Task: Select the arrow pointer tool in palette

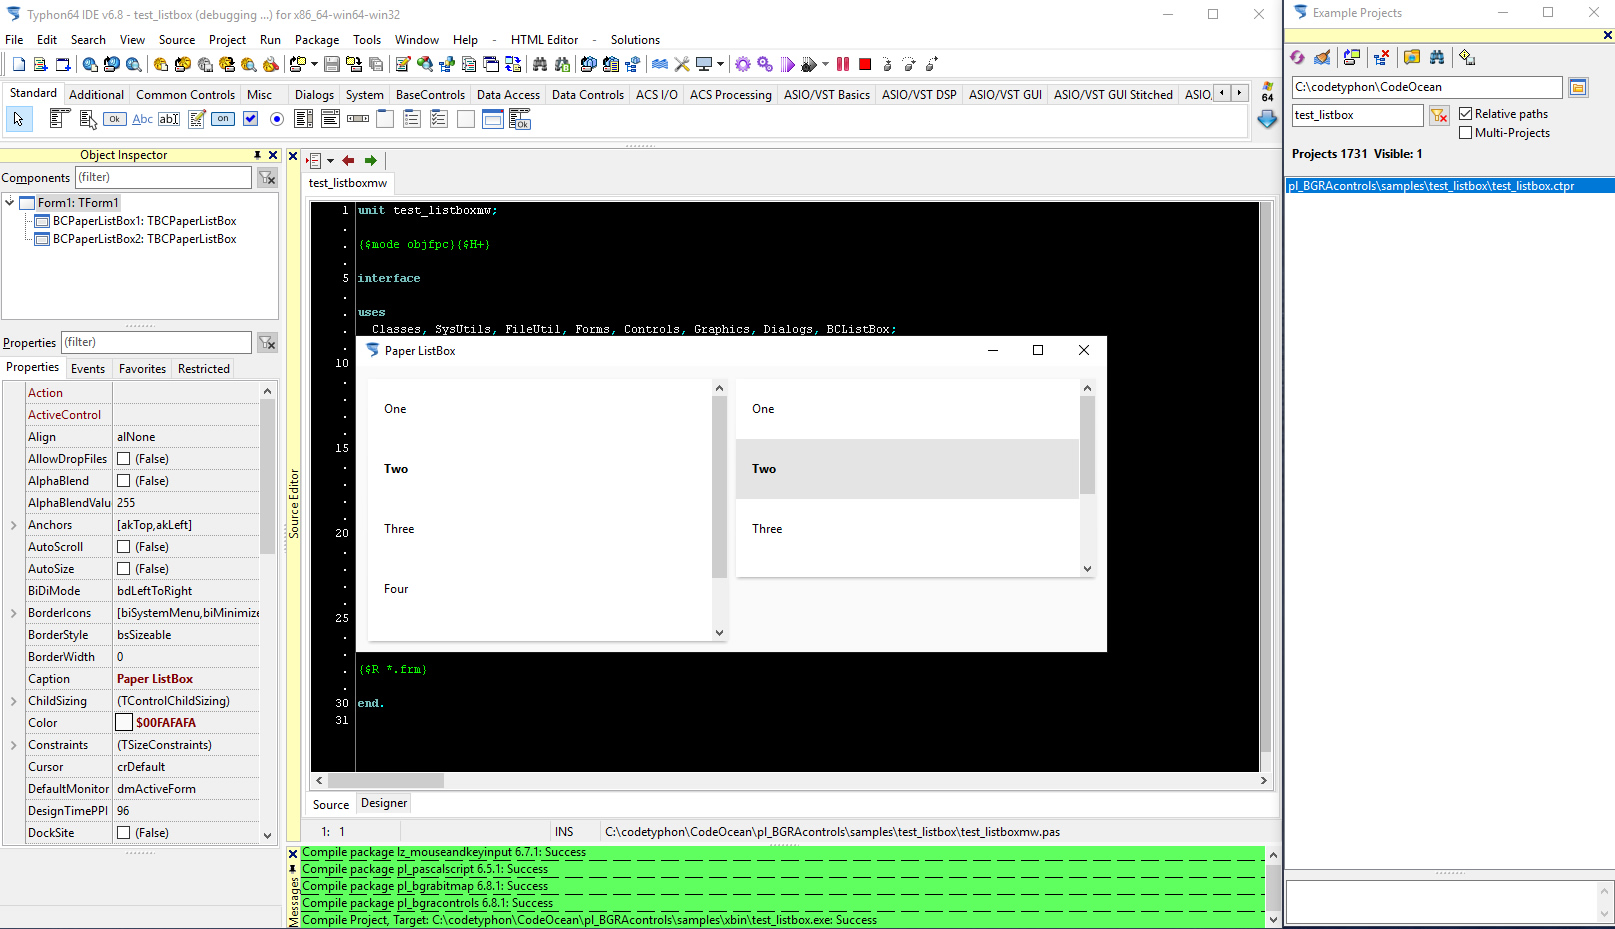Action: [x=18, y=119]
